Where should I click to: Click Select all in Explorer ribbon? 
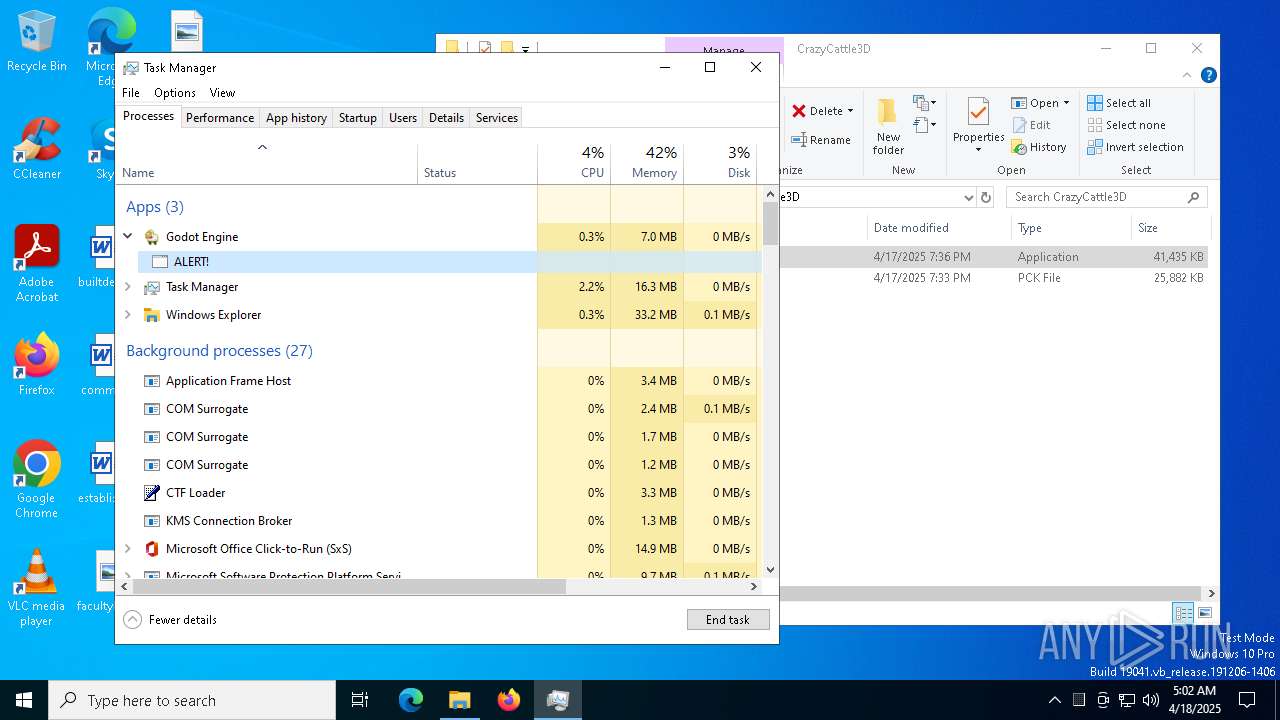[x=1119, y=103]
